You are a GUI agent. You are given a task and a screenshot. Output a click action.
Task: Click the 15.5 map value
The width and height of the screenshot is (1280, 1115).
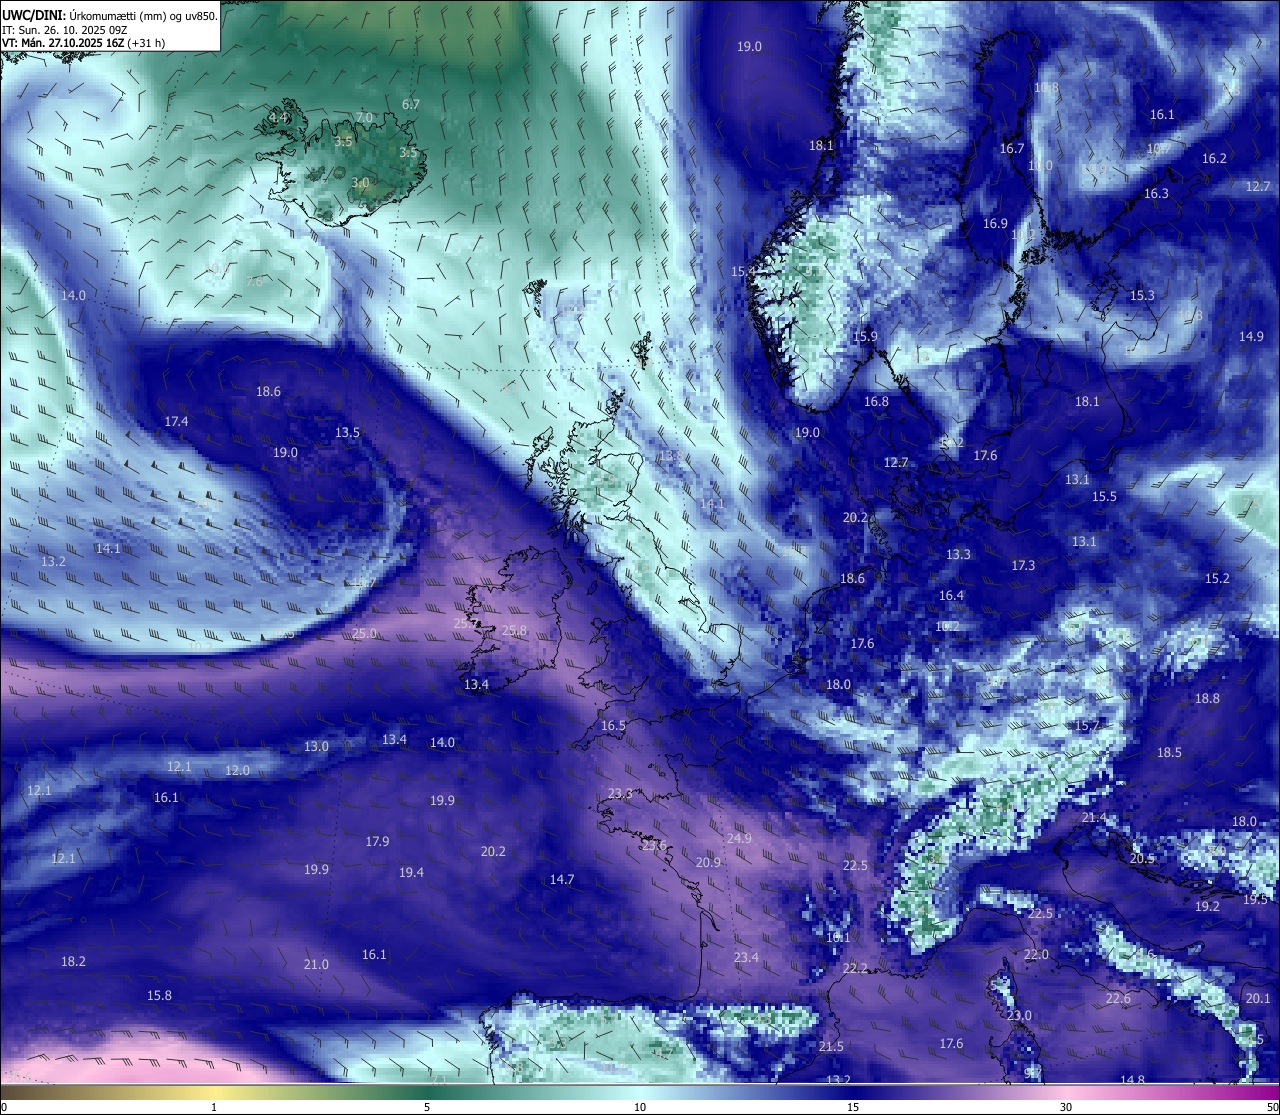tap(1104, 496)
